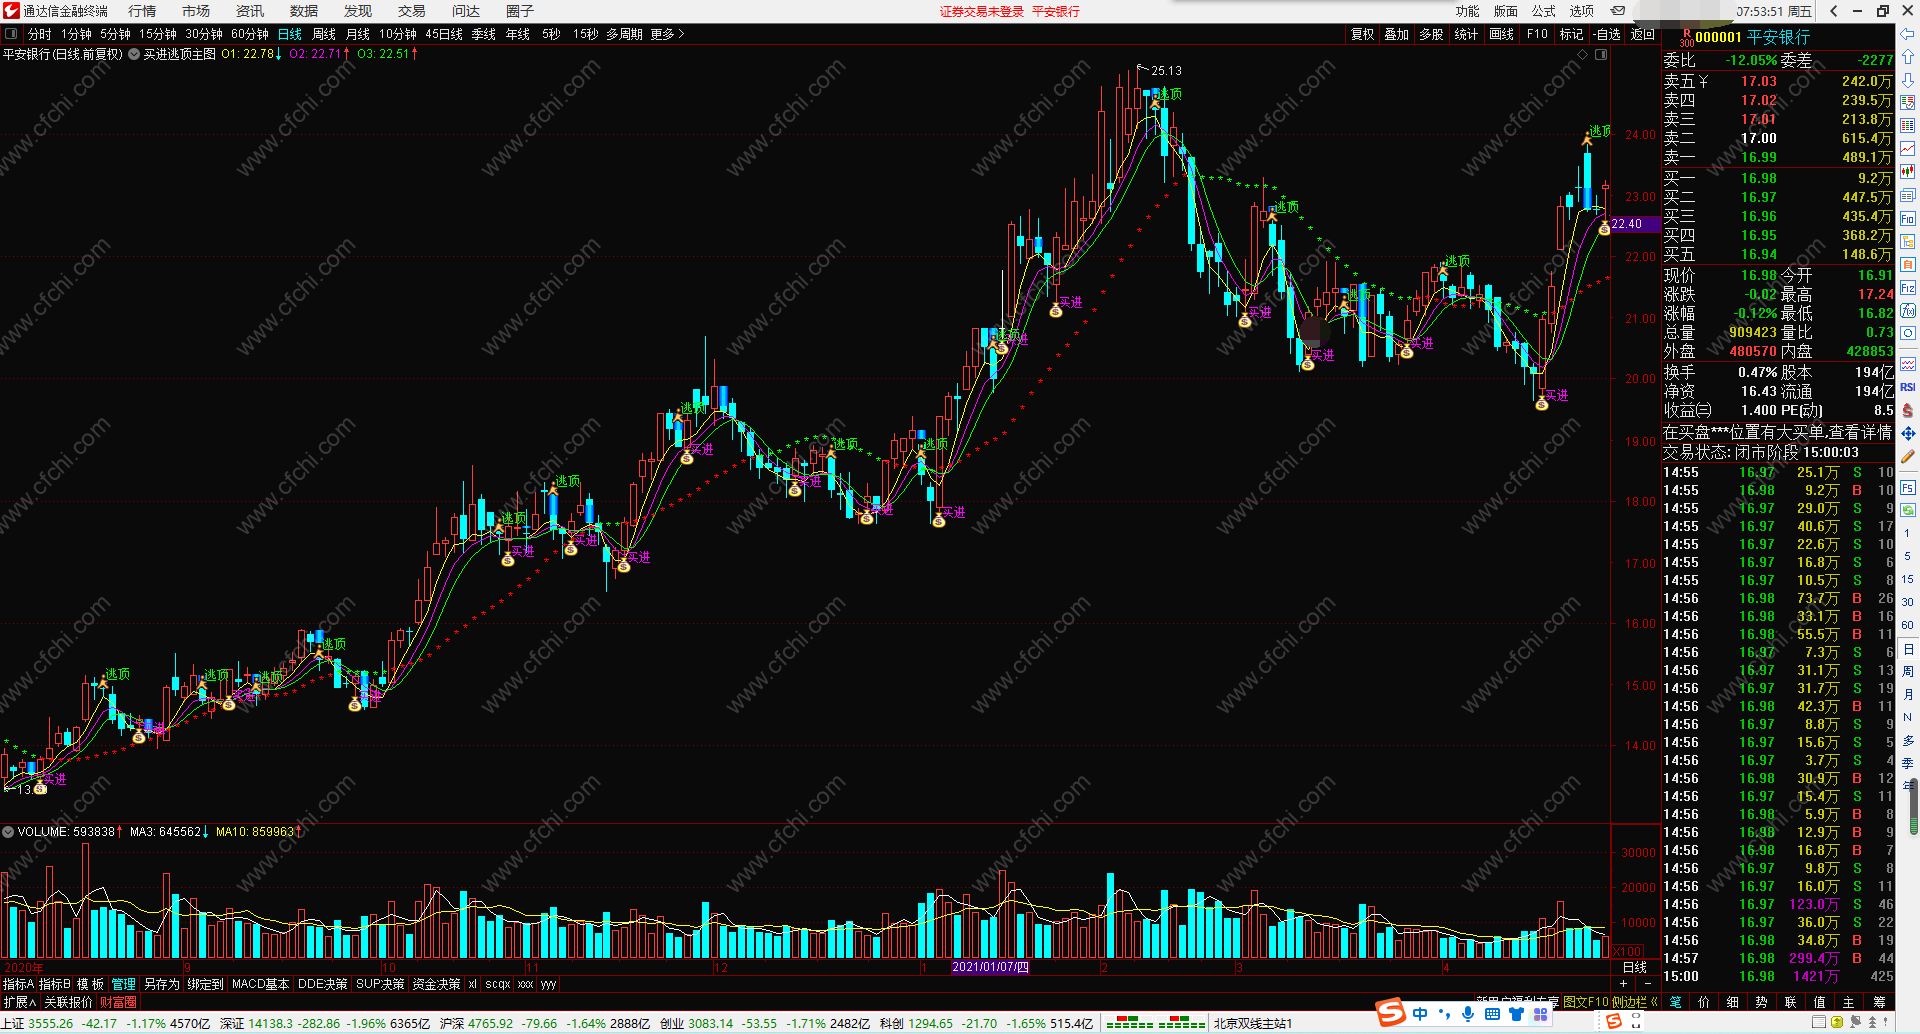Click the FS icon in right sidebar
This screenshot has height=1034, width=1920.
click(1908, 488)
